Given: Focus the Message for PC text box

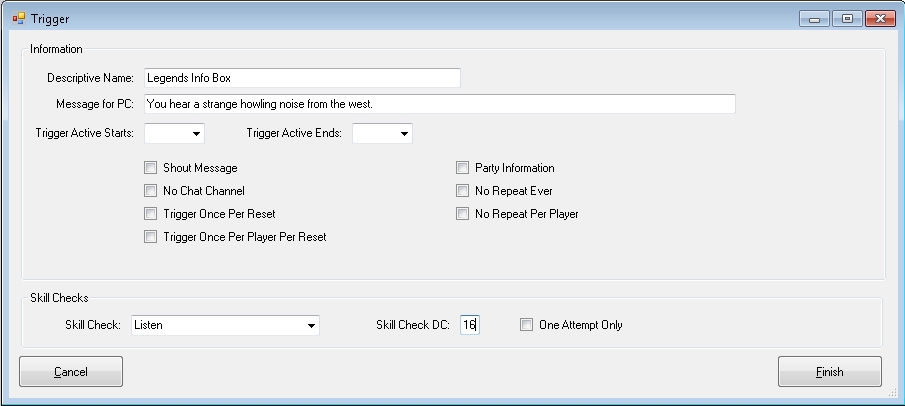Looking at the screenshot, I should pyautogui.click(x=440, y=104).
